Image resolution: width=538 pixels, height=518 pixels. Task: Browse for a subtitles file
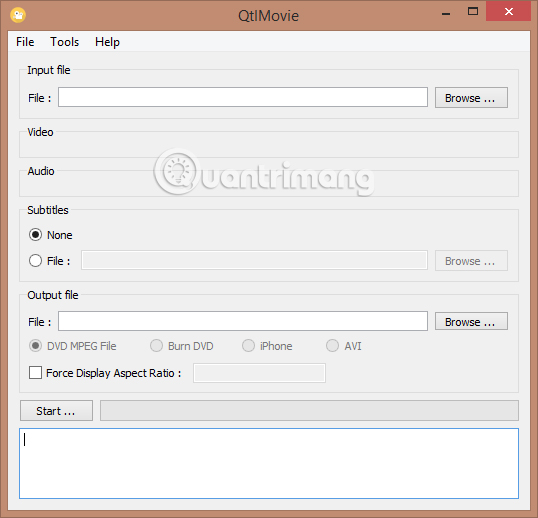[x=471, y=260]
